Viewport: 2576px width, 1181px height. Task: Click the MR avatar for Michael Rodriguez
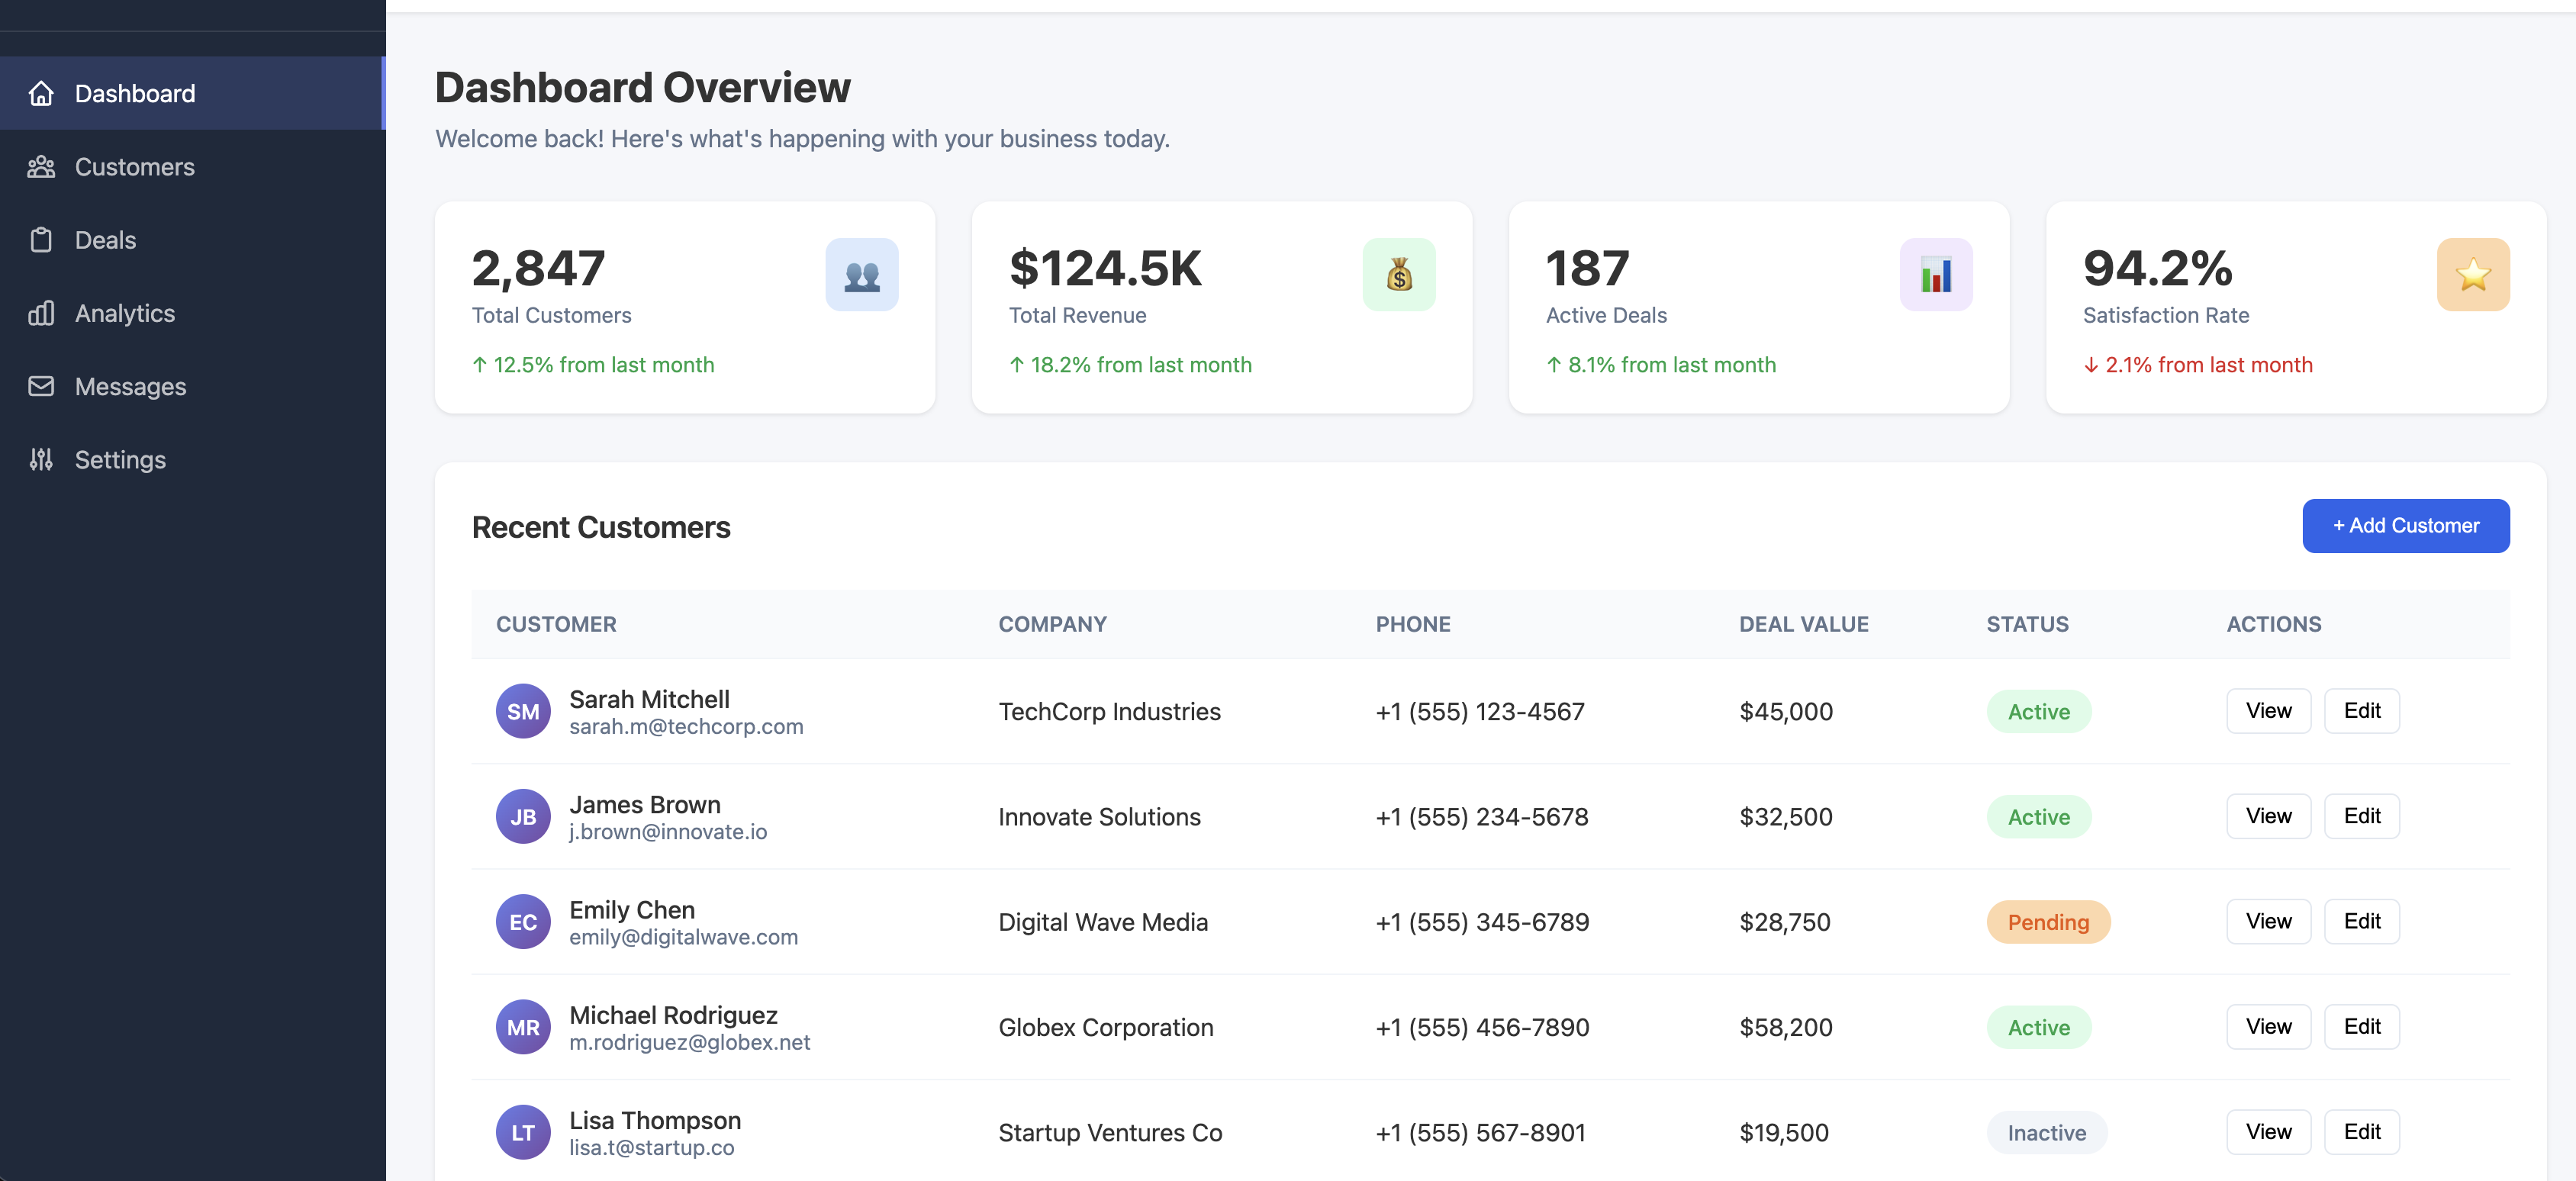pos(523,1027)
